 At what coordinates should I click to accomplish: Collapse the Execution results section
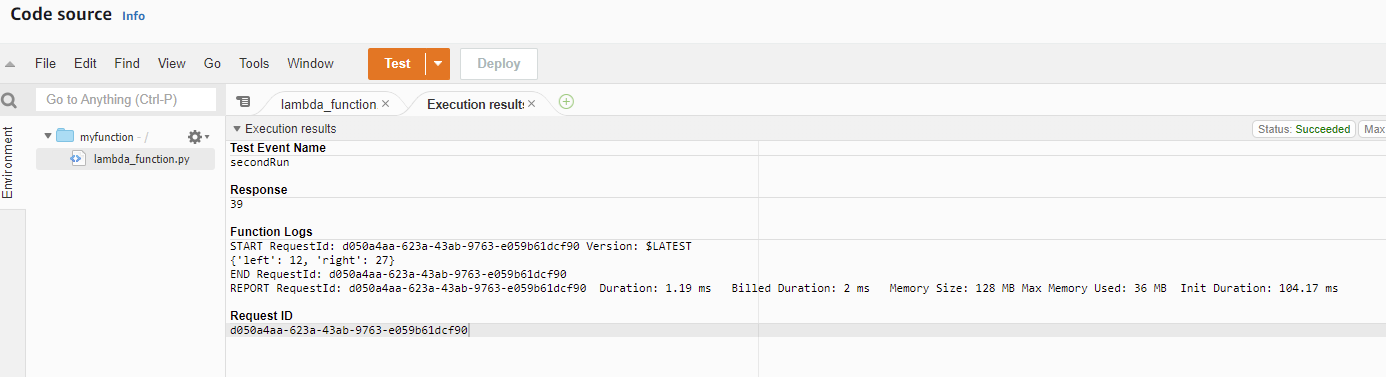[237, 129]
